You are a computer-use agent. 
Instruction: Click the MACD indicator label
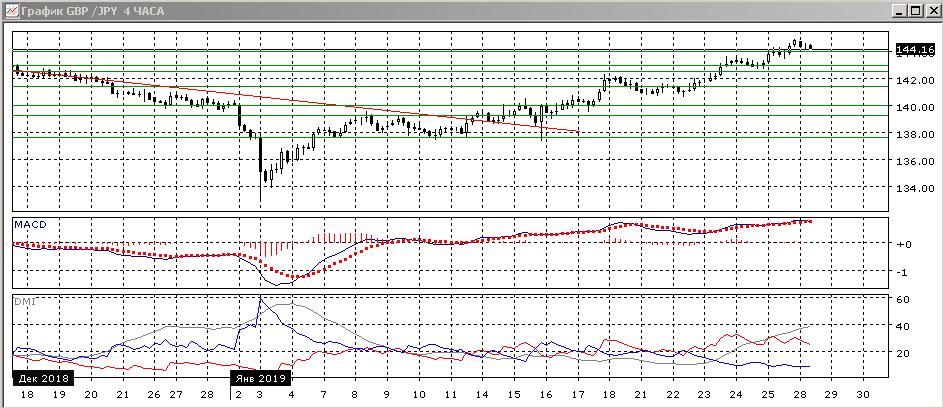point(30,224)
